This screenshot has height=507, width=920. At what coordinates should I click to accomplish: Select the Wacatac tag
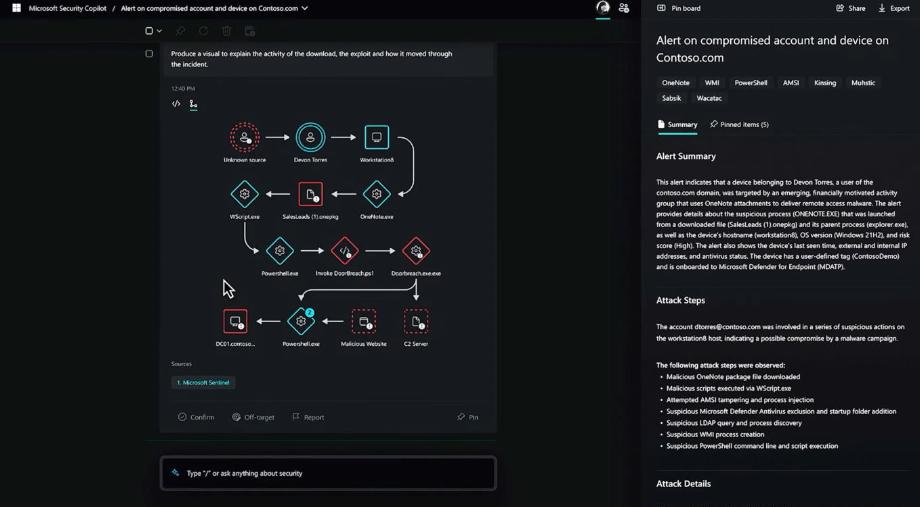pyautogui.click(x=709, y=98)
